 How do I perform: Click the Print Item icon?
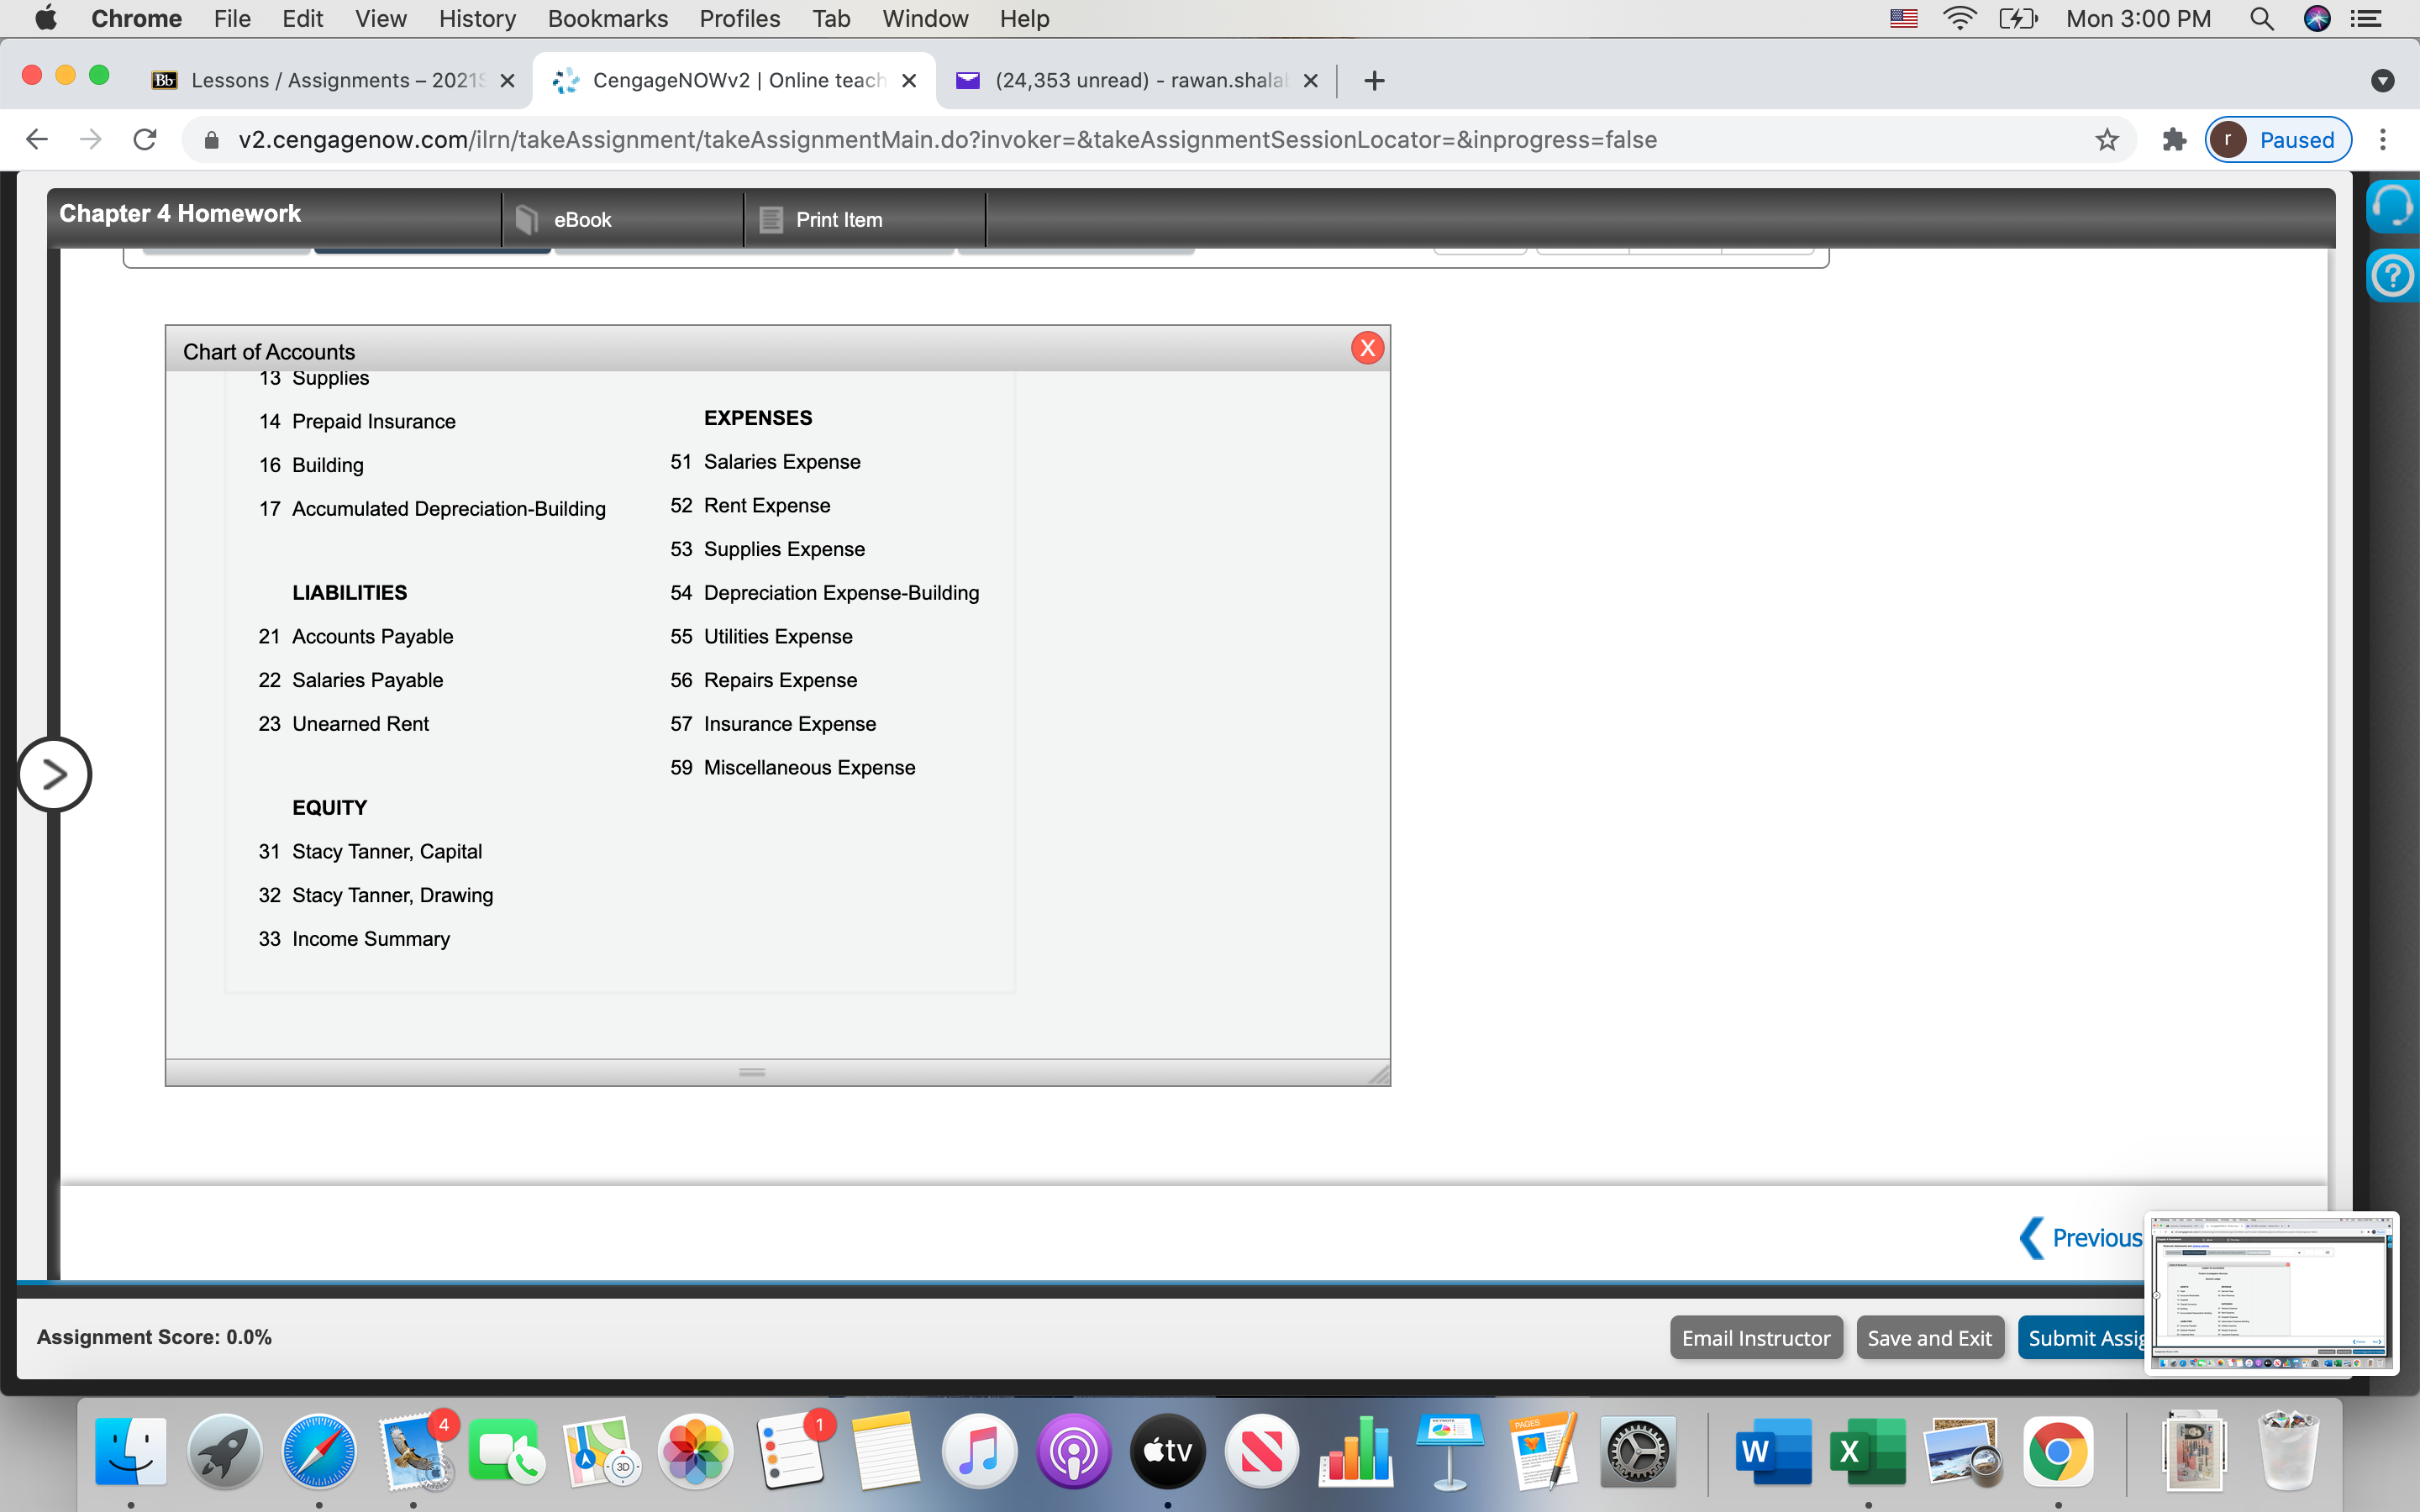tap(770, 219)
